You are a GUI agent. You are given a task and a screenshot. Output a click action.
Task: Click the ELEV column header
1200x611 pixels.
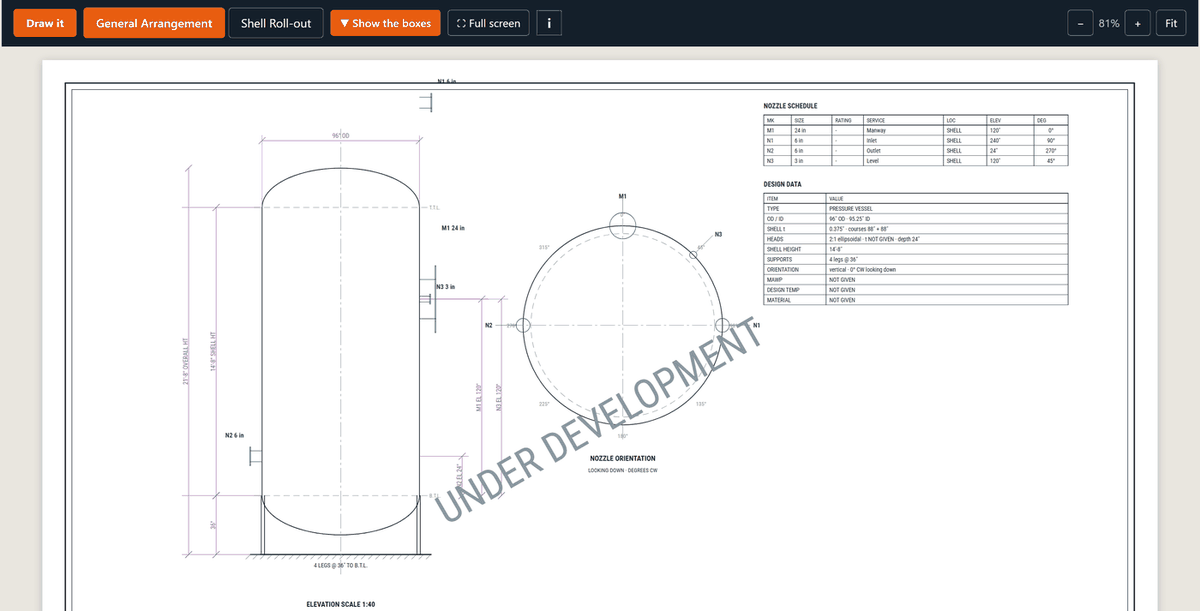click(1010, 120)
